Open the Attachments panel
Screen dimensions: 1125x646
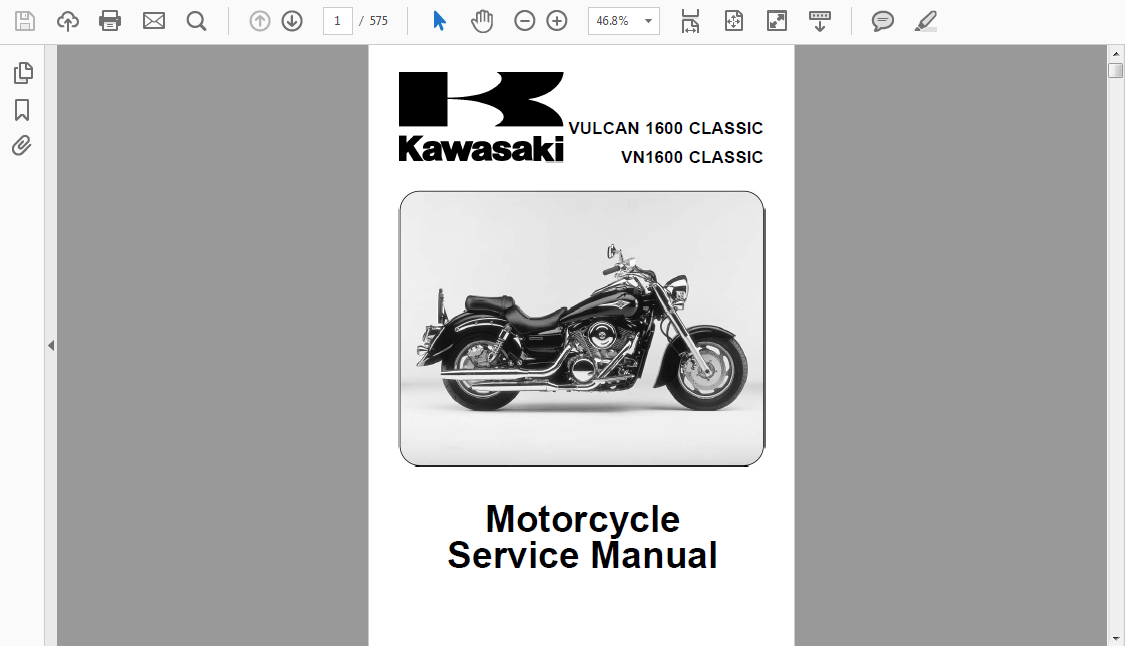(x=22, y=145)
